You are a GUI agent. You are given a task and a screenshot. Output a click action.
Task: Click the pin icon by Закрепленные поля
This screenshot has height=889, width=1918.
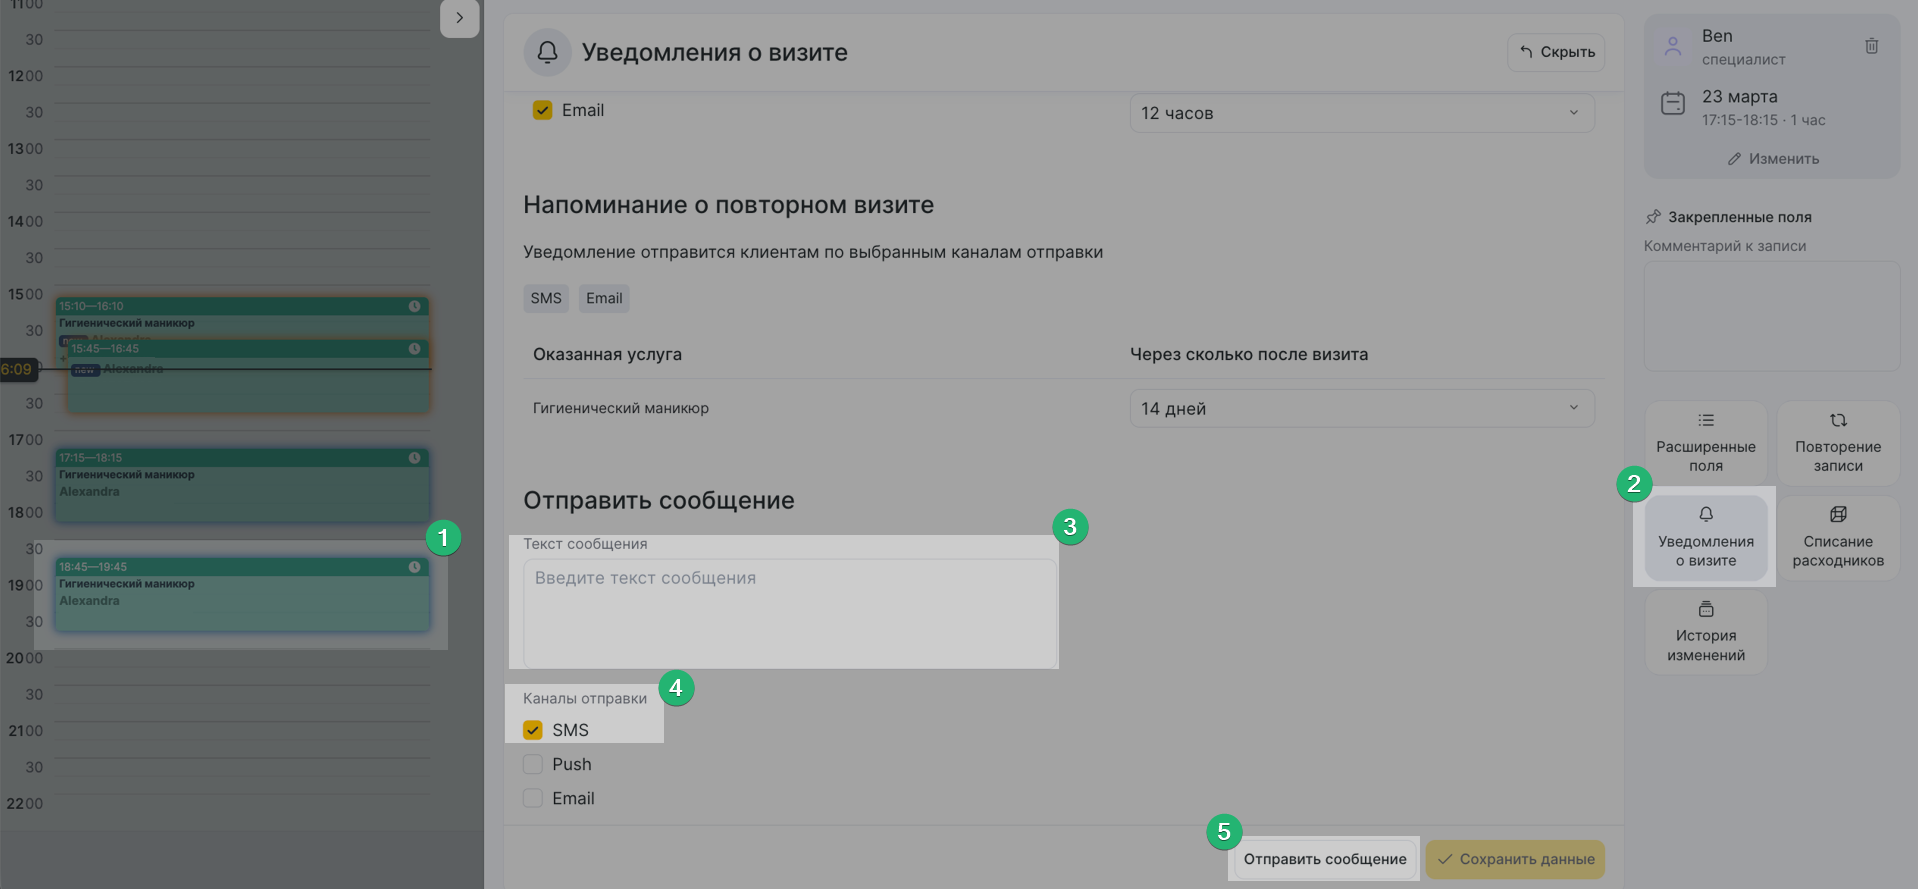(1653, 217)
